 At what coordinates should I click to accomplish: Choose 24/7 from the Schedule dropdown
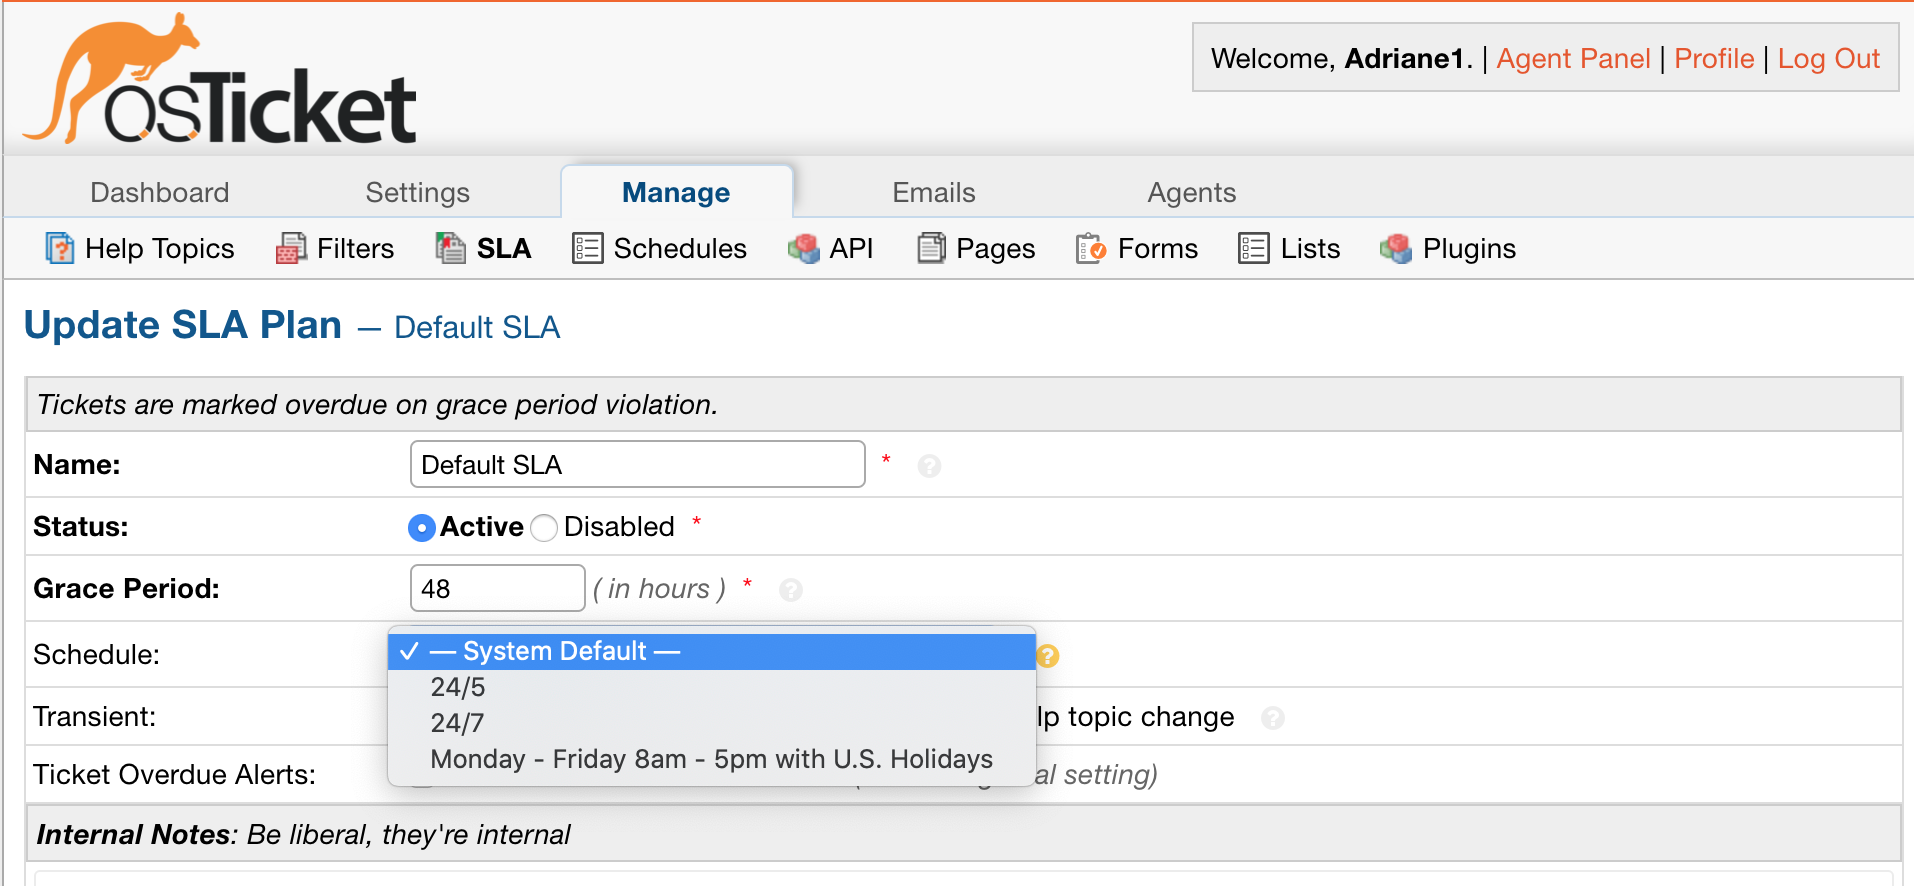[456, 722]
